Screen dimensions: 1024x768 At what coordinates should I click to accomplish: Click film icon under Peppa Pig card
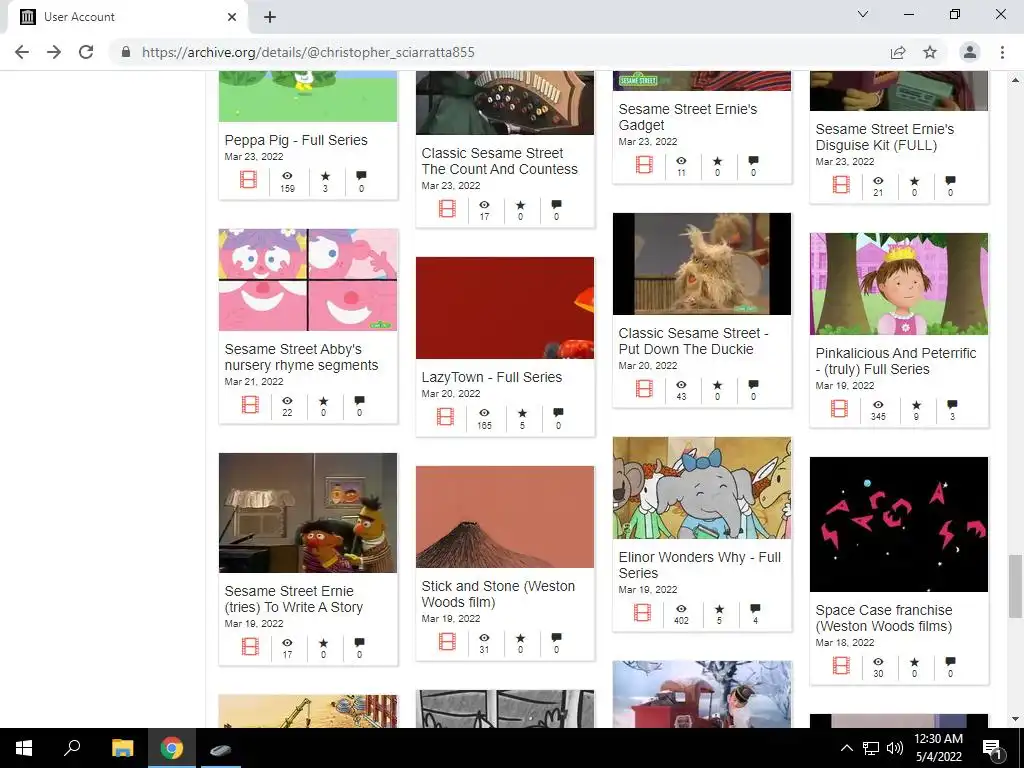[249, 179]
